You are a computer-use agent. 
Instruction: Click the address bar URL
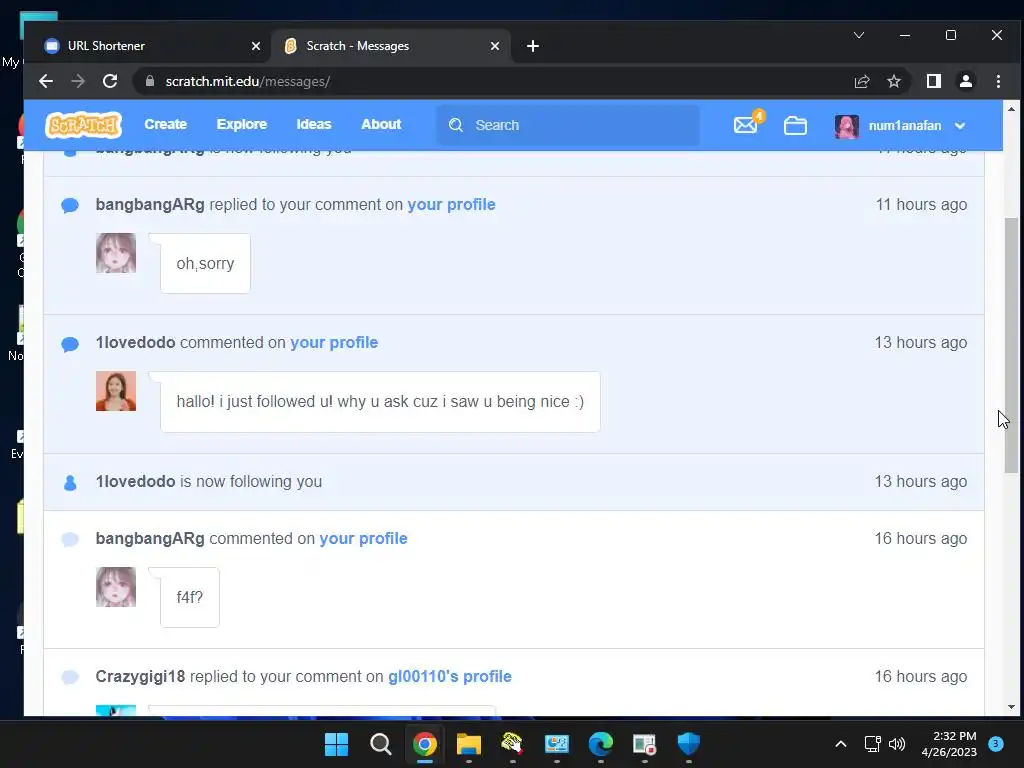tap(248, 81)
